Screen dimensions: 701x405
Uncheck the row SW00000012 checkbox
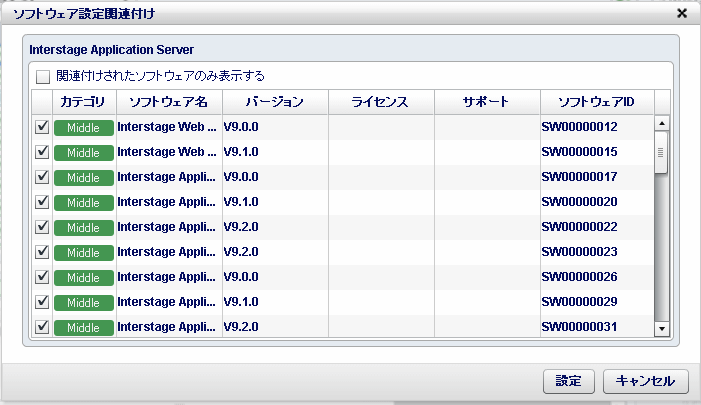(42, 127)
